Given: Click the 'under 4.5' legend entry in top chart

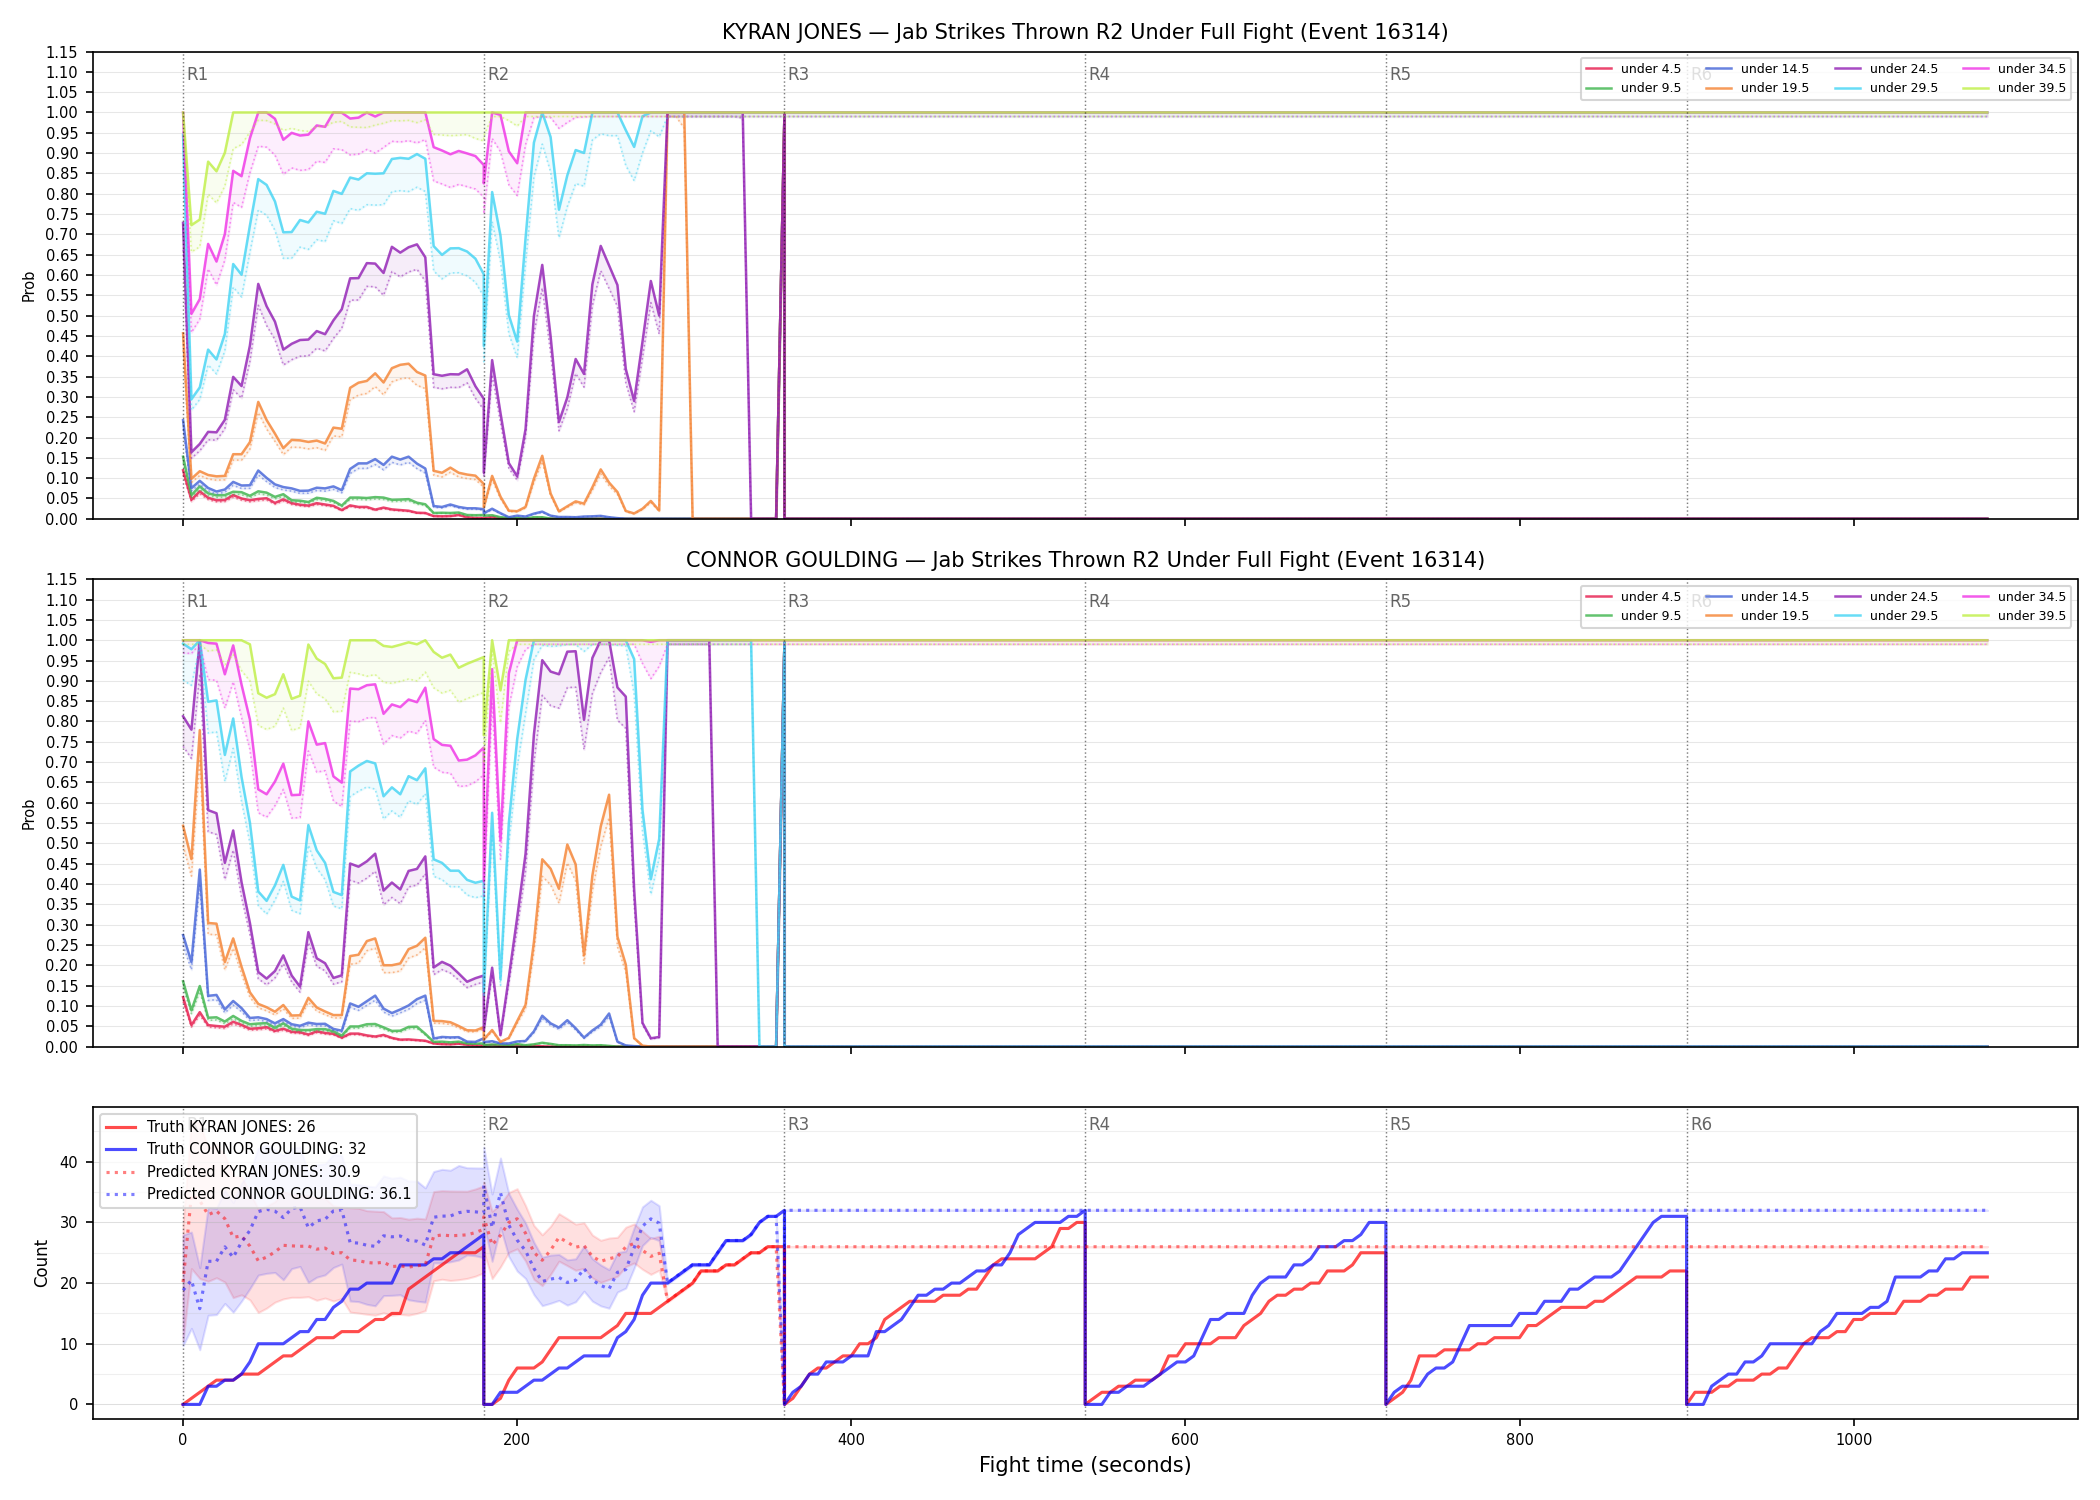Looking at the screenshot, I should (x=1634, y=69).
